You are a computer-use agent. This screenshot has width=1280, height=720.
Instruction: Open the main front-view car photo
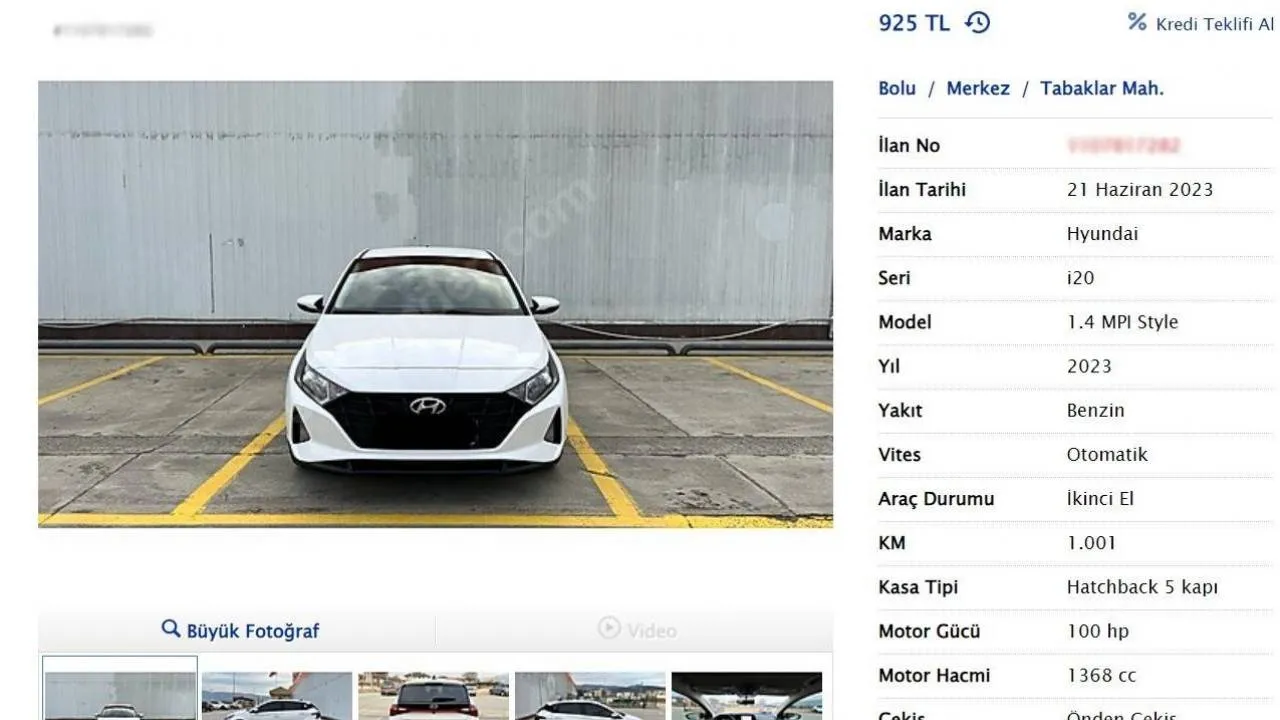[x=435, y=303]
